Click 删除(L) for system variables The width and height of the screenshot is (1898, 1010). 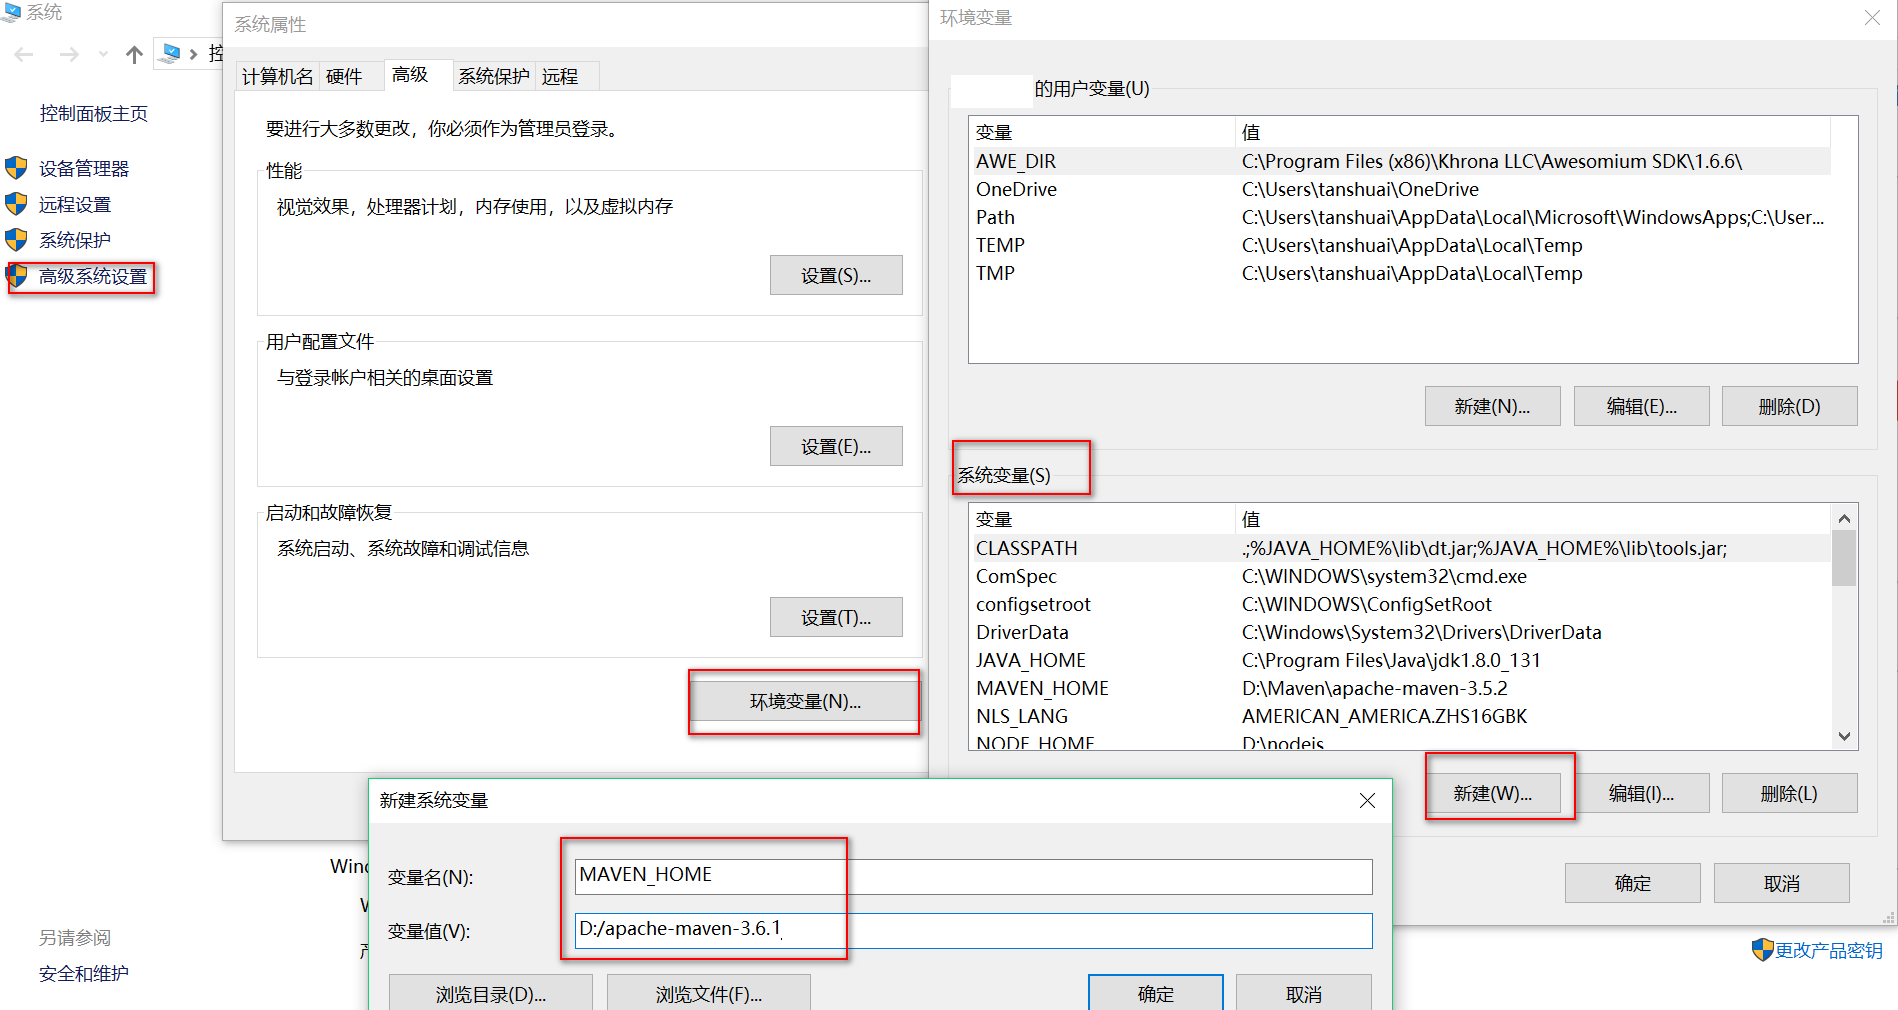[1789, 793]
